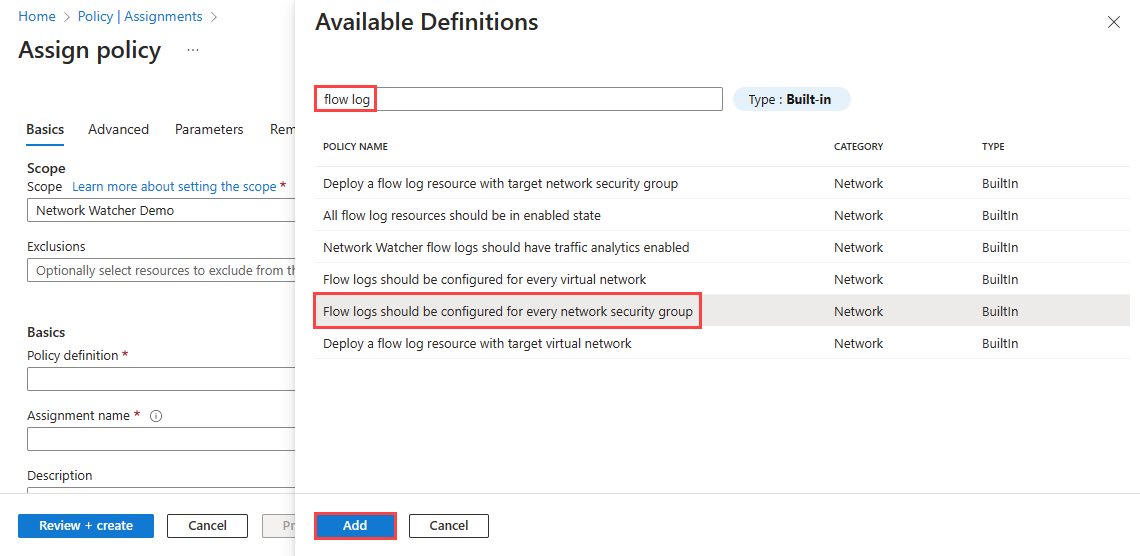
Task: Click the Add button
Action: pos(355,525)
